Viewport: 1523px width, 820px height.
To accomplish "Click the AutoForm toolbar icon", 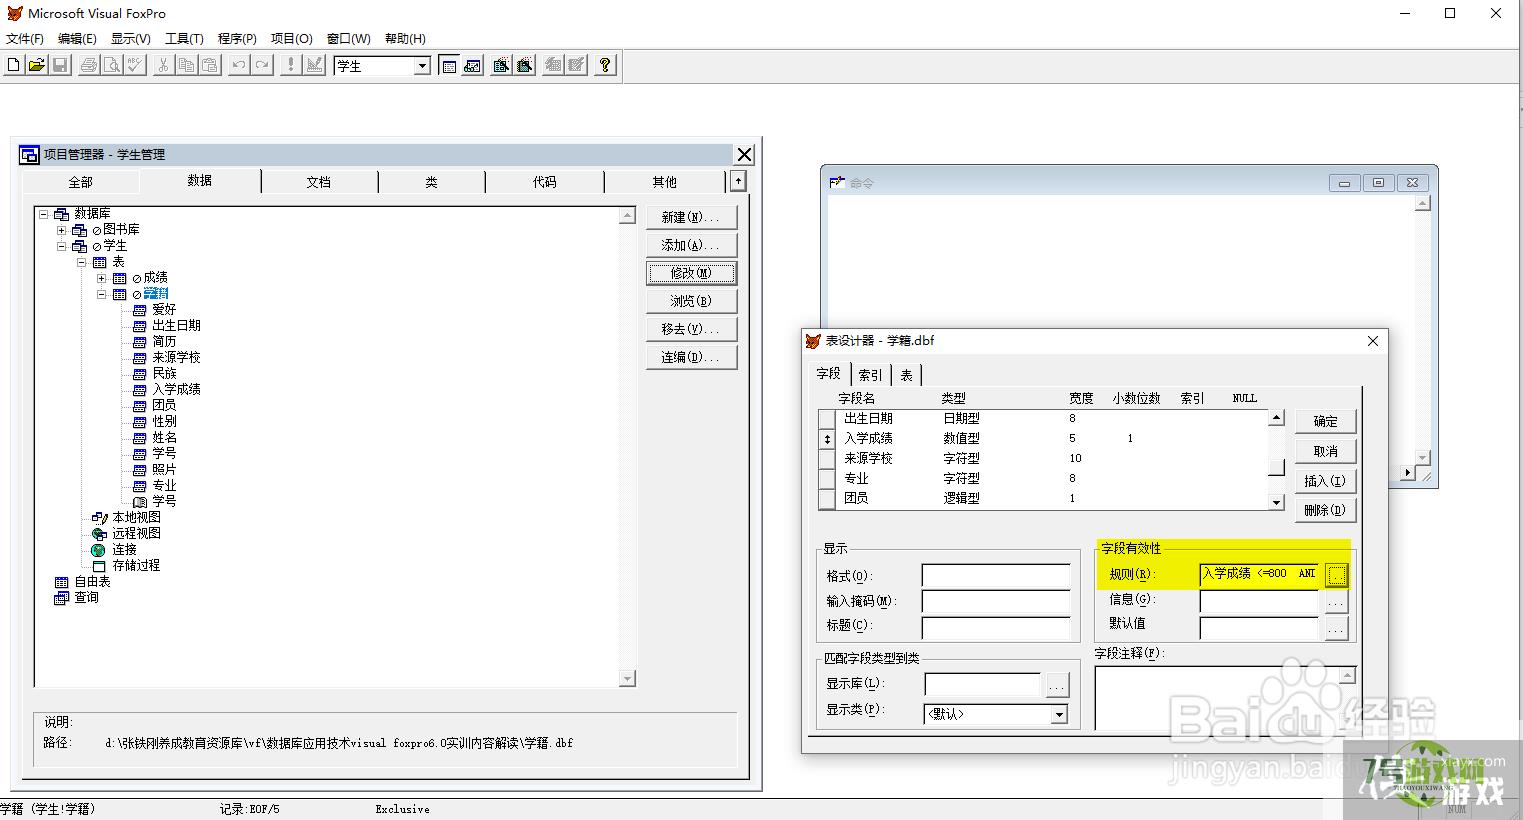I will (x=553, y=65).
